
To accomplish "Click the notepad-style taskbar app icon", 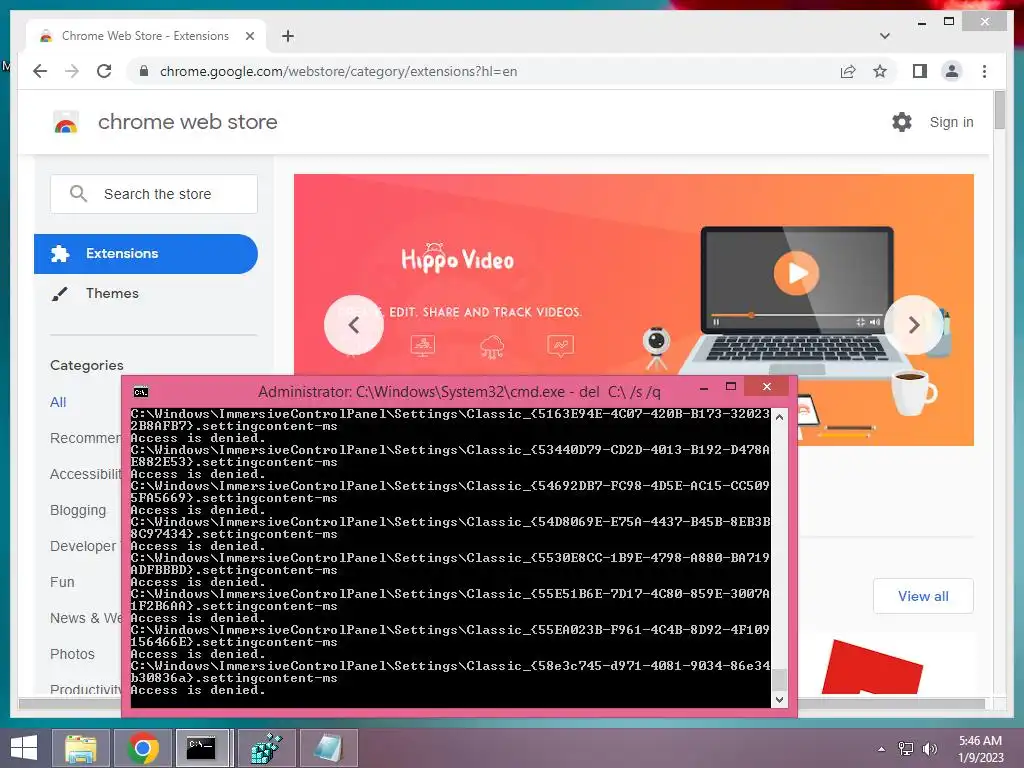I will [328, 748].
